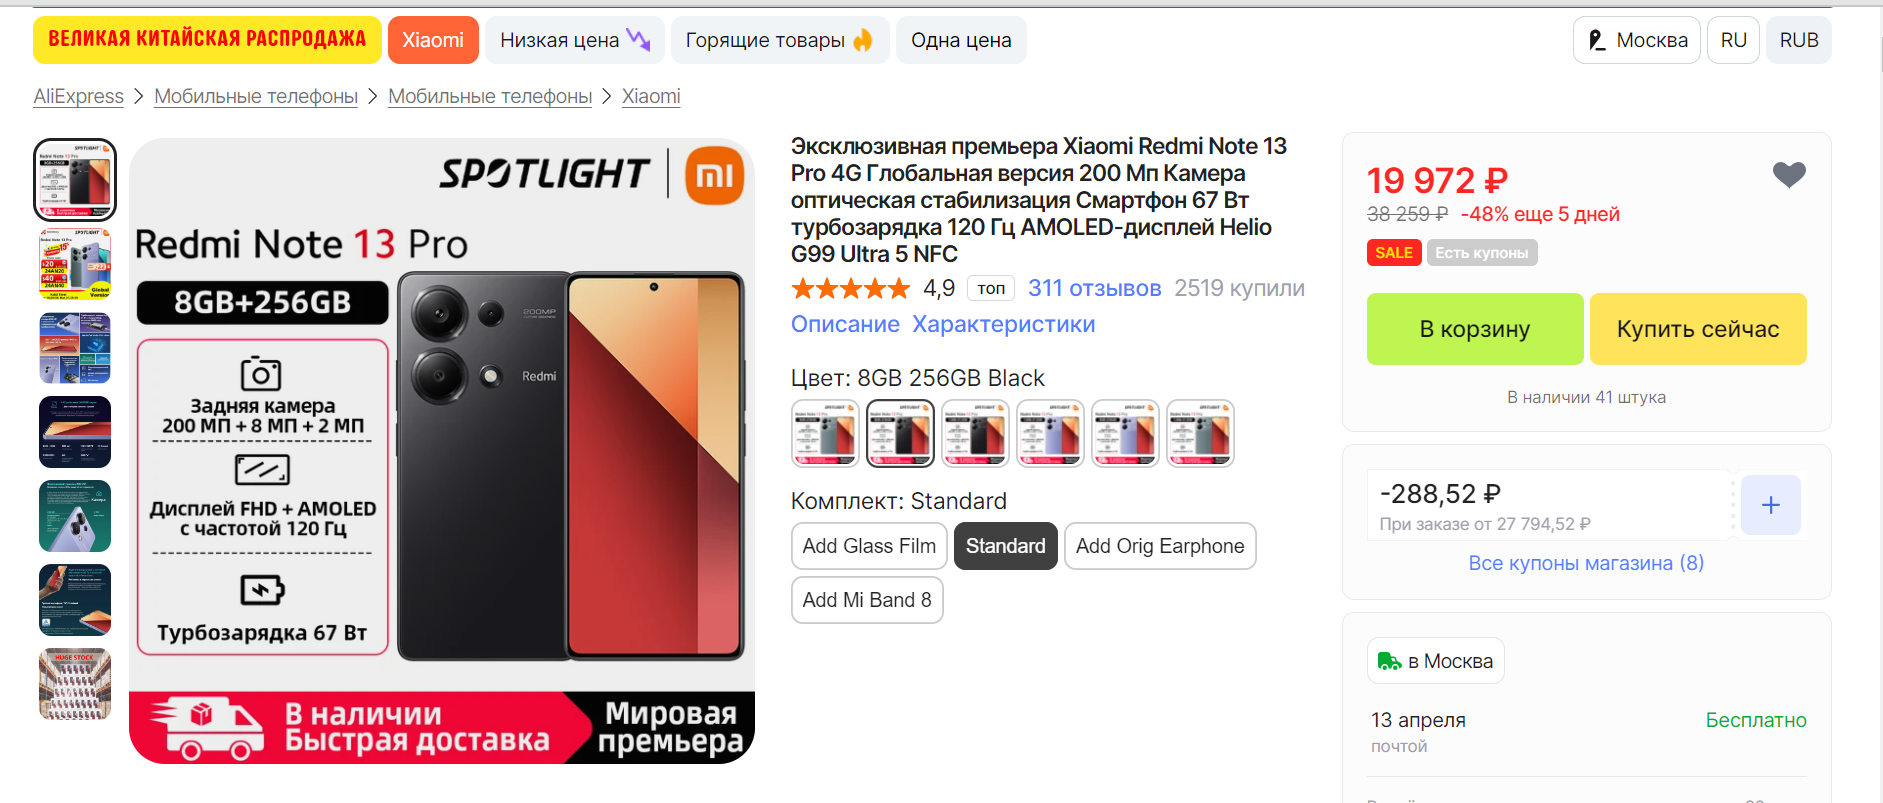The height and width of the screenshot is (803, 1883).
Task: Click the five-star rating icons
Action: (851, 289)
